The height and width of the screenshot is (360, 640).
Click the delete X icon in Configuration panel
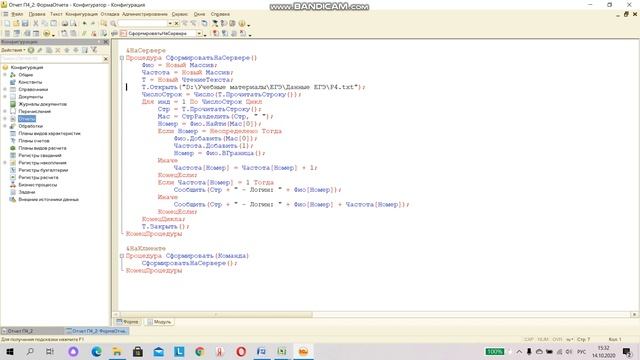click(58, 50)
